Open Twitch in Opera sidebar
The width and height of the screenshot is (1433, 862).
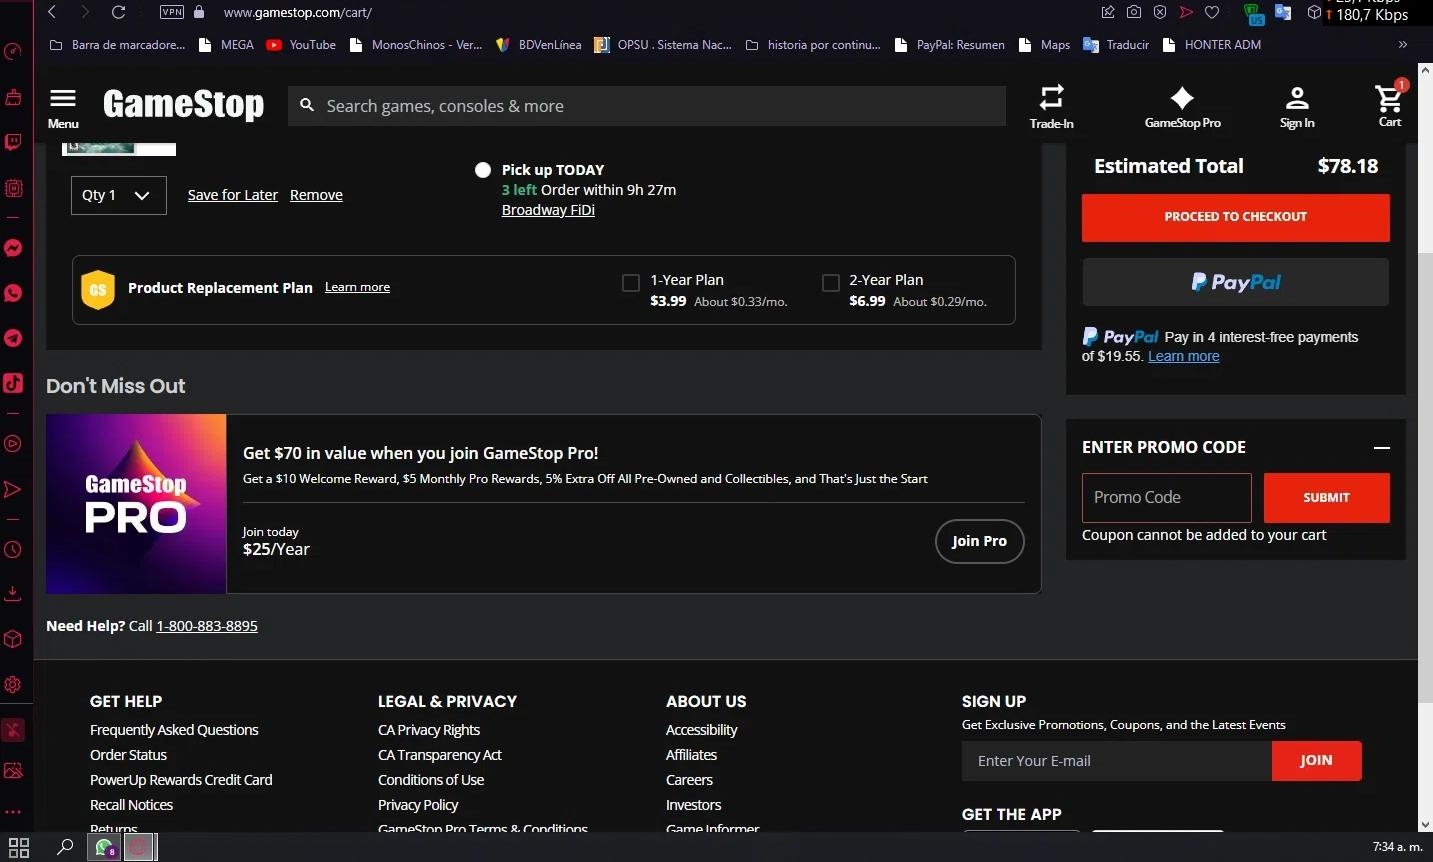click(13, 142)
